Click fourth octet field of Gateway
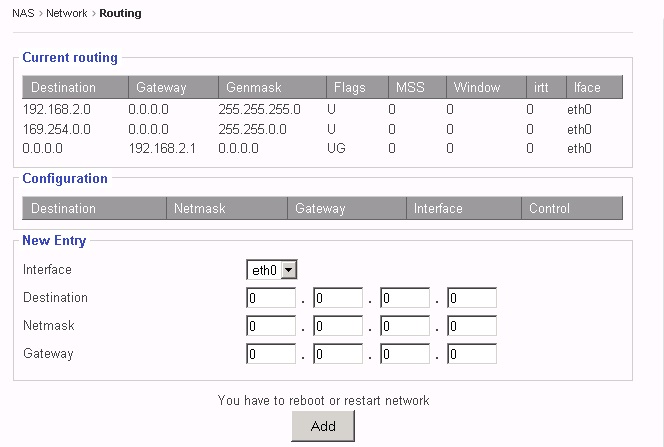 tap(472, 354)
